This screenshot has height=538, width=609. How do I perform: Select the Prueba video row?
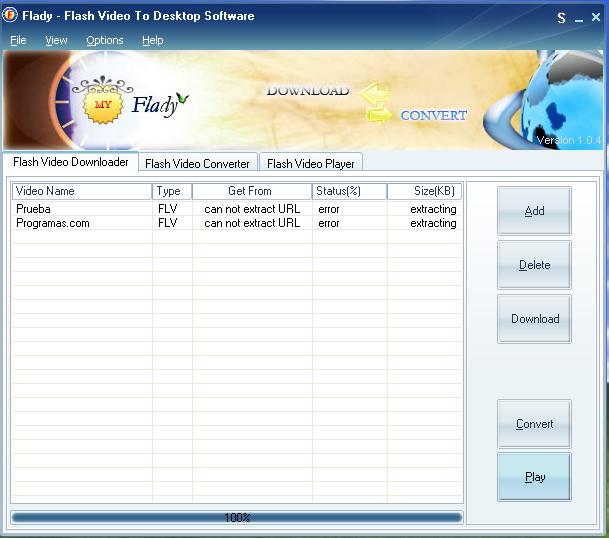pyautogui.click(x=237, y=209)
